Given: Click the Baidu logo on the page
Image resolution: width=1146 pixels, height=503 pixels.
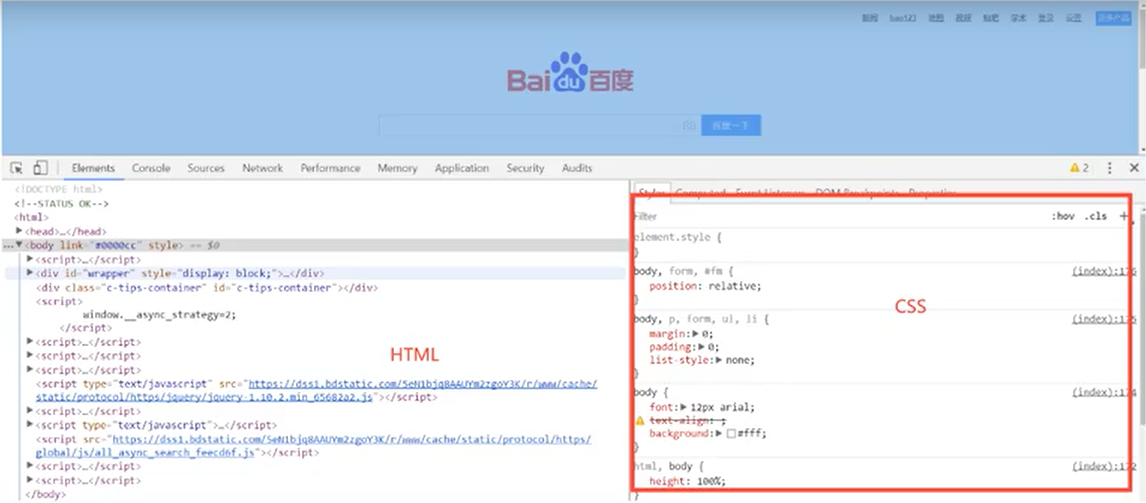Looking at the screenshot, I should point(571,72).
